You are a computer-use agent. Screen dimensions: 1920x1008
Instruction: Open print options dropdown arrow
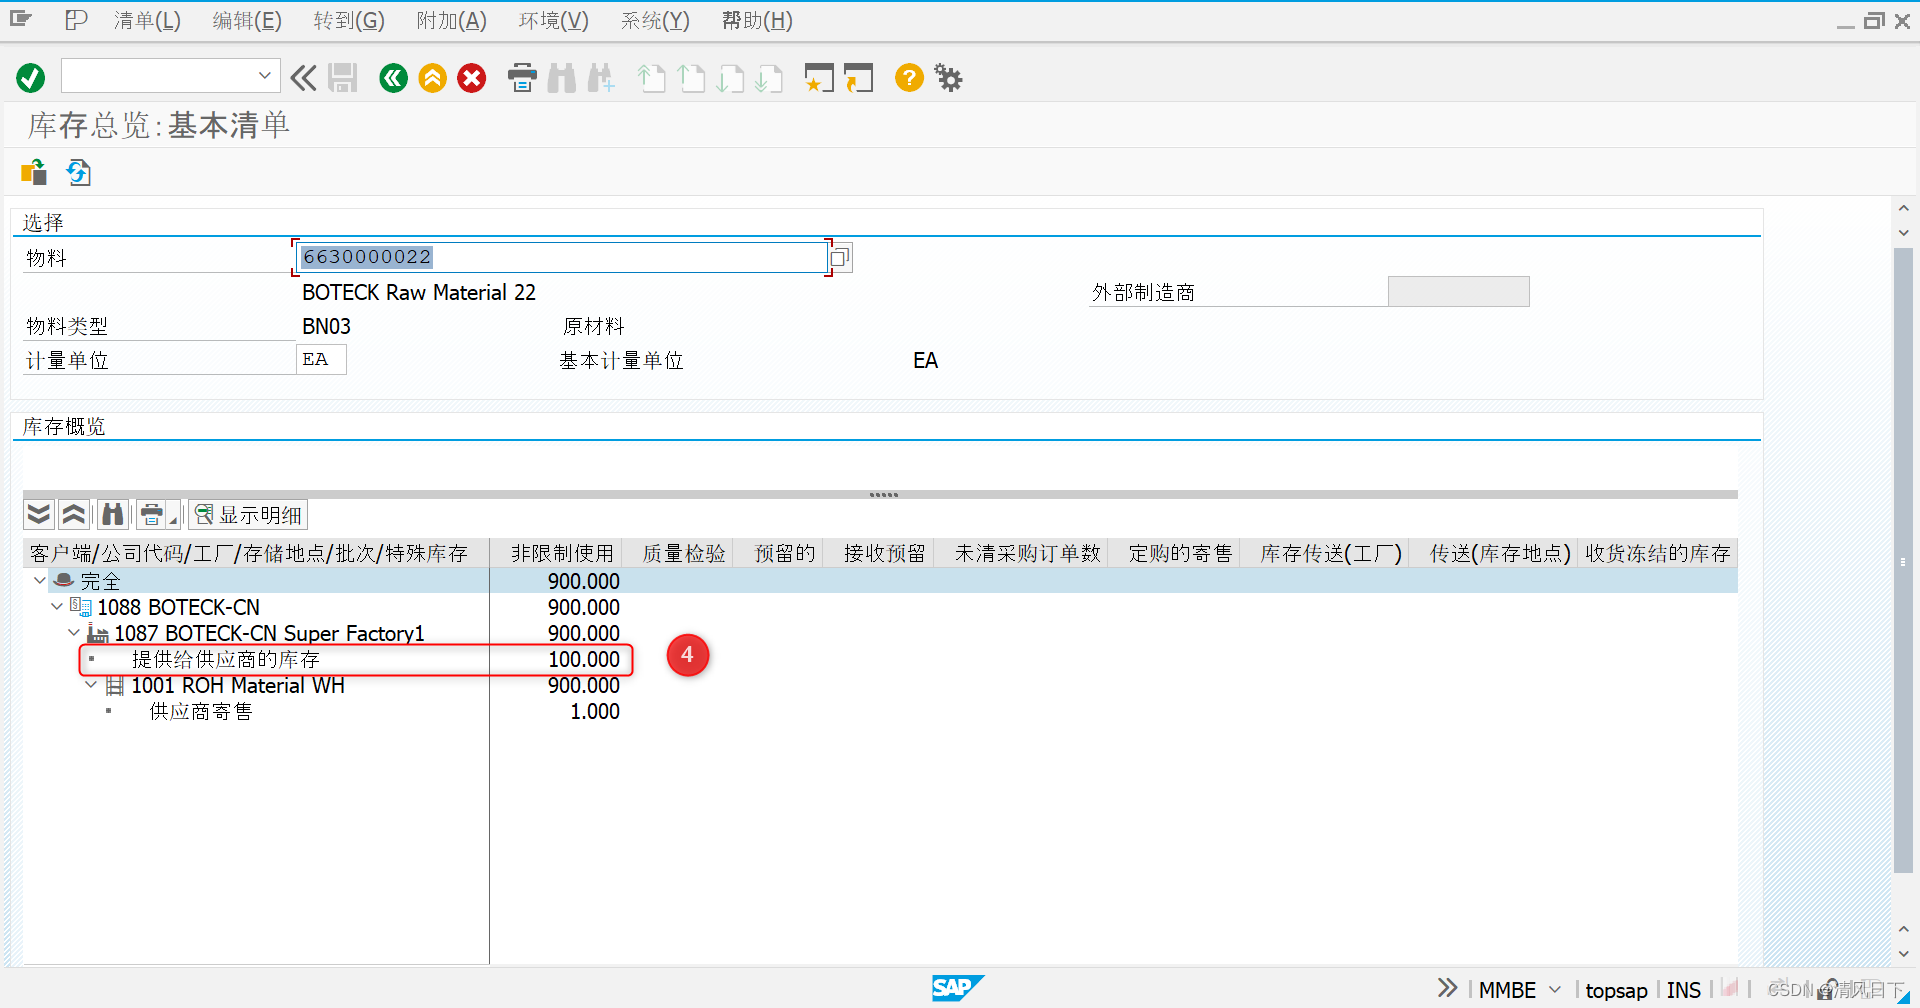tap(173, 519)
